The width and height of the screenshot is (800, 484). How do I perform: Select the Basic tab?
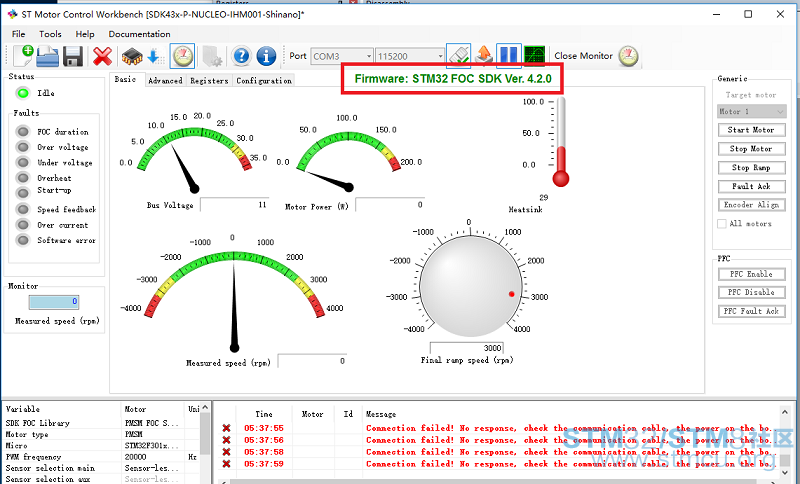tap(125, 79)
